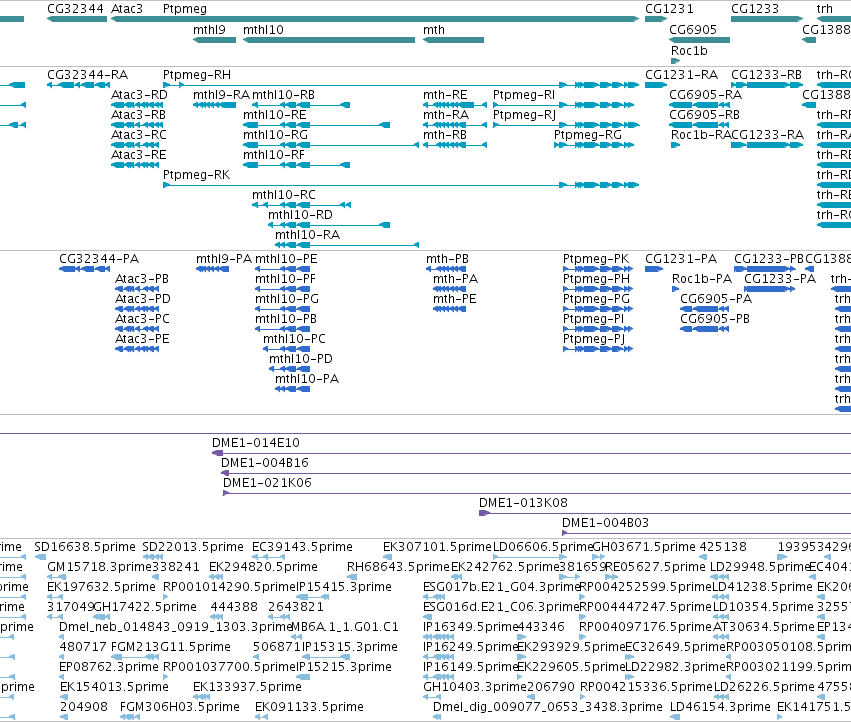The image size is (851, 722).
Task: Click transcript Atac3-RE
Action: click(x=138, y=155)
